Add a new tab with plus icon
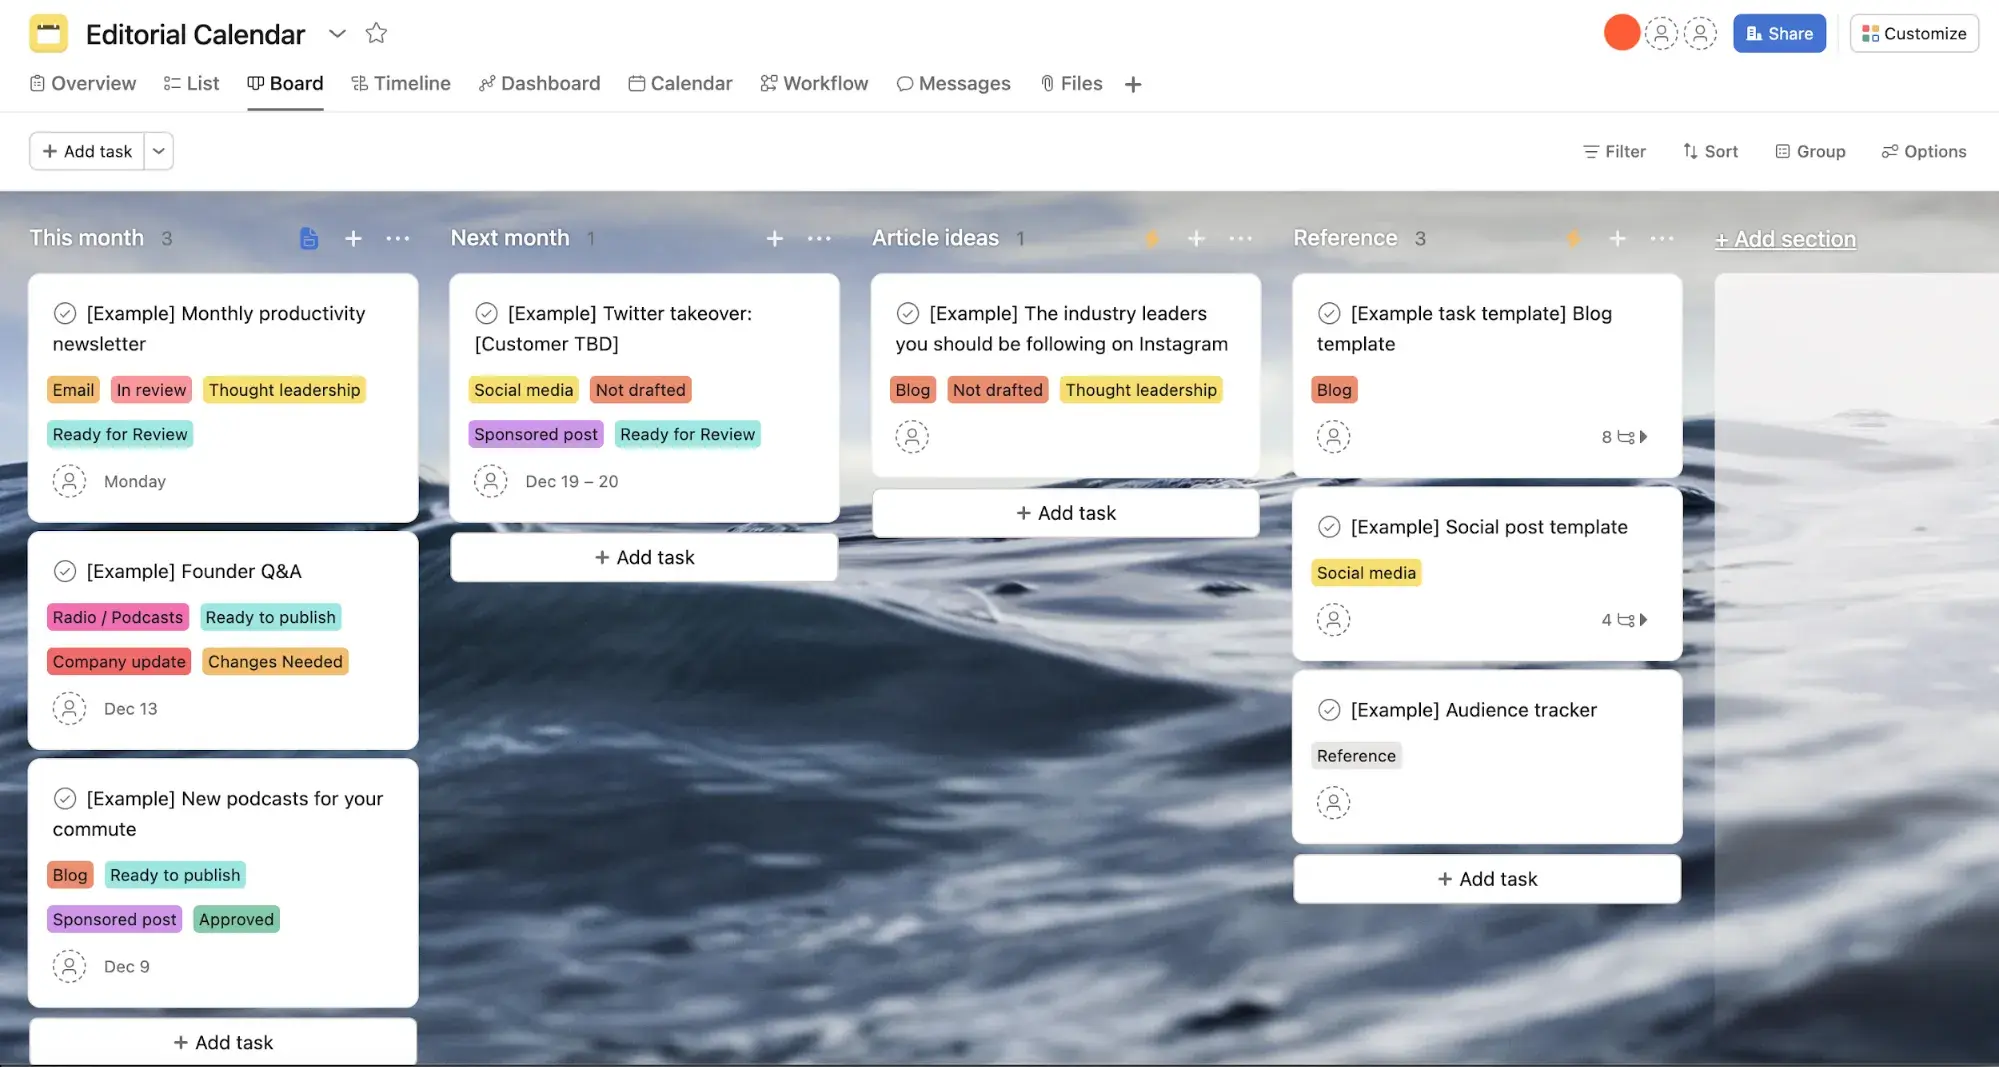Viewport: 1999px width, 1068px height. [1133, 84]
